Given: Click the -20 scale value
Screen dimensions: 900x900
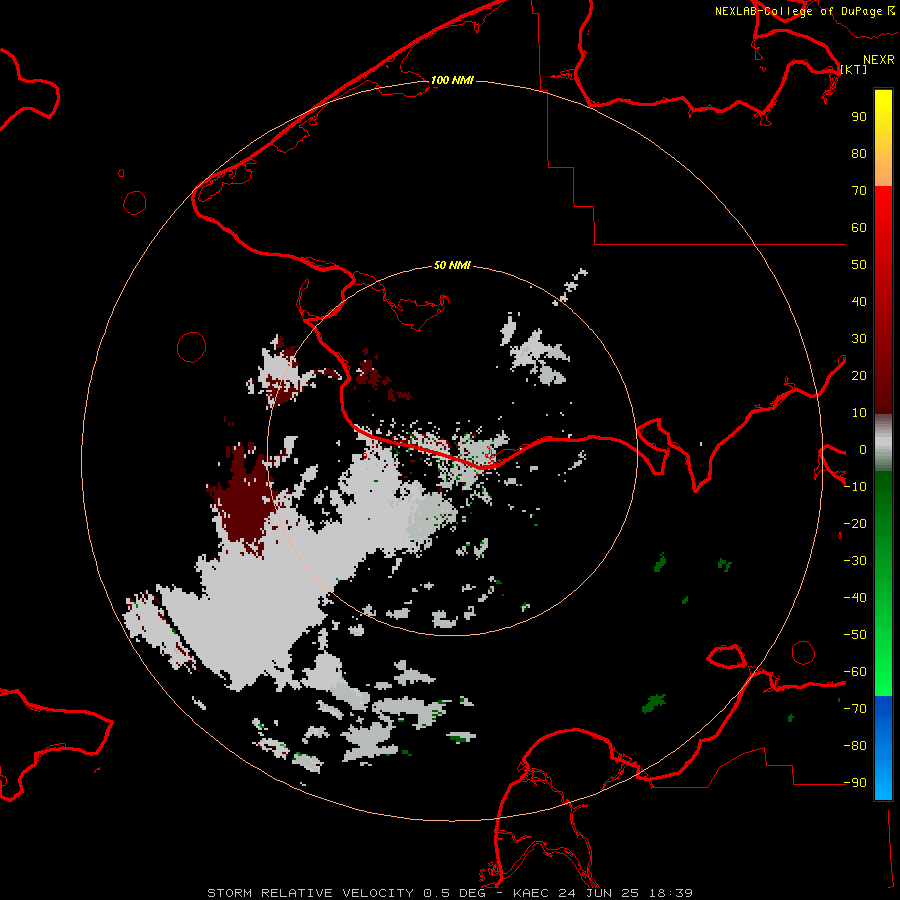Looking at the screenshot, I should 855,523.
